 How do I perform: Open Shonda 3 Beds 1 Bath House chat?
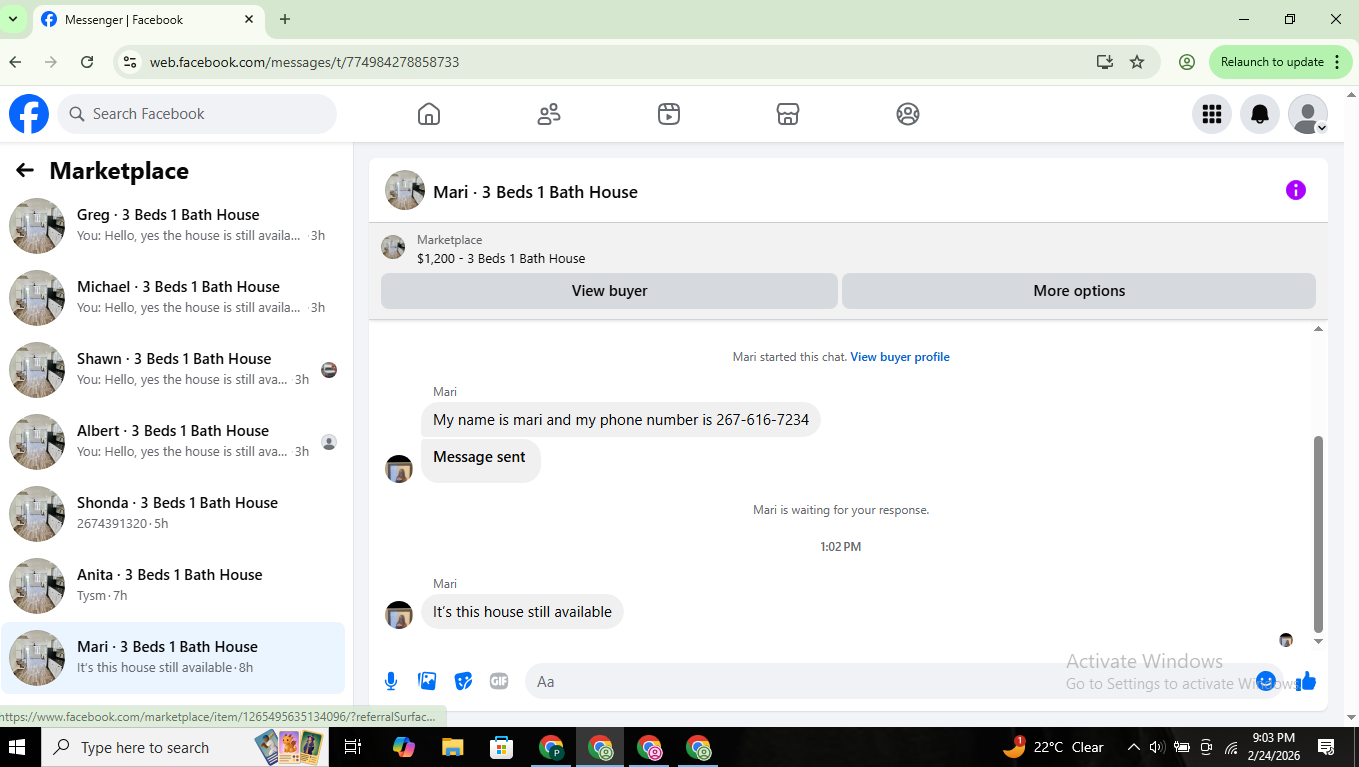pos(173,514)
